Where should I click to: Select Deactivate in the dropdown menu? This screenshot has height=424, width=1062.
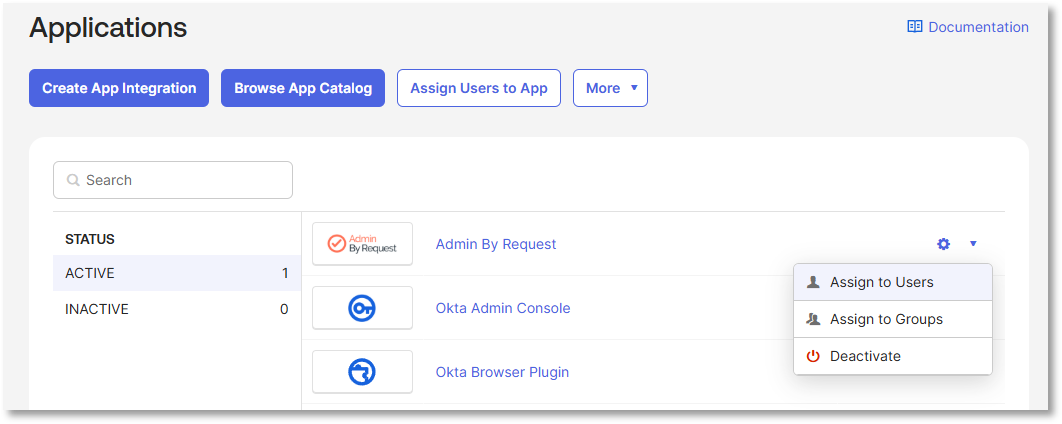point(893,356)
